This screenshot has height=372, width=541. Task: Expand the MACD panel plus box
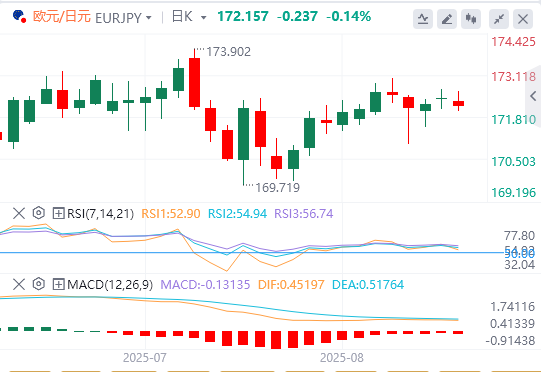coord(58,284)
